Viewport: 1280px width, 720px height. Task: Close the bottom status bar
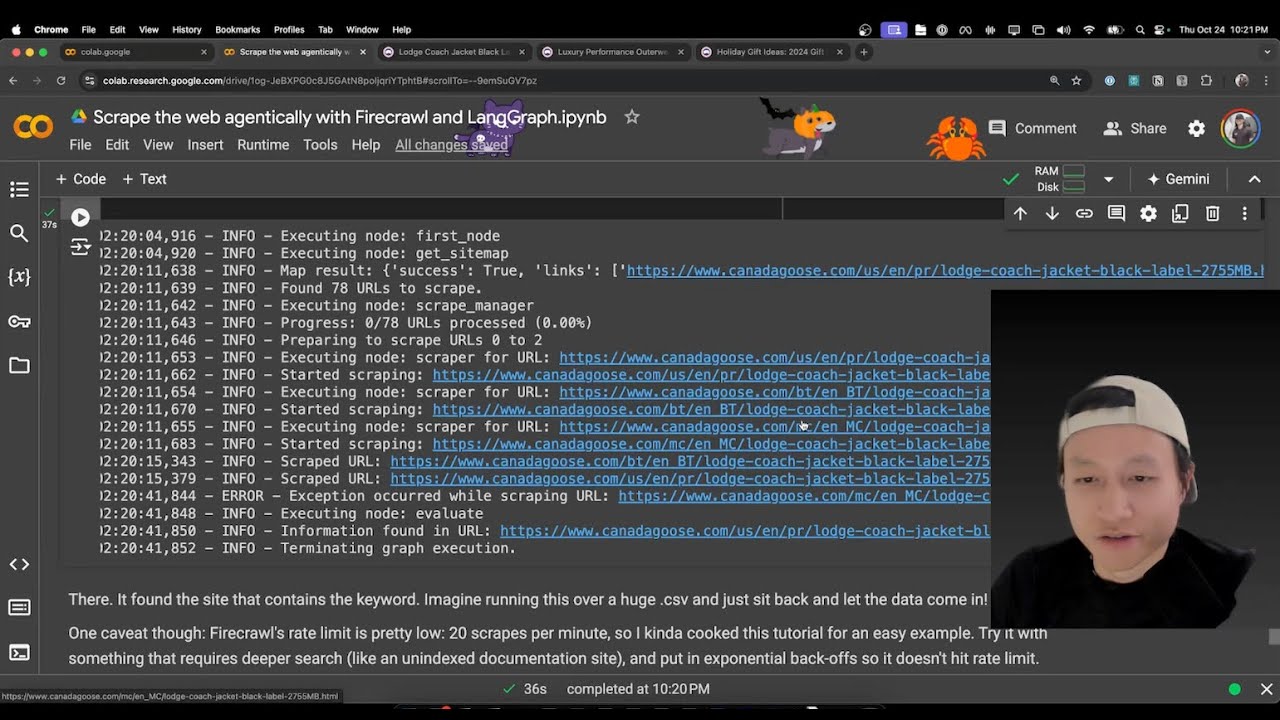pos(1266,689)
